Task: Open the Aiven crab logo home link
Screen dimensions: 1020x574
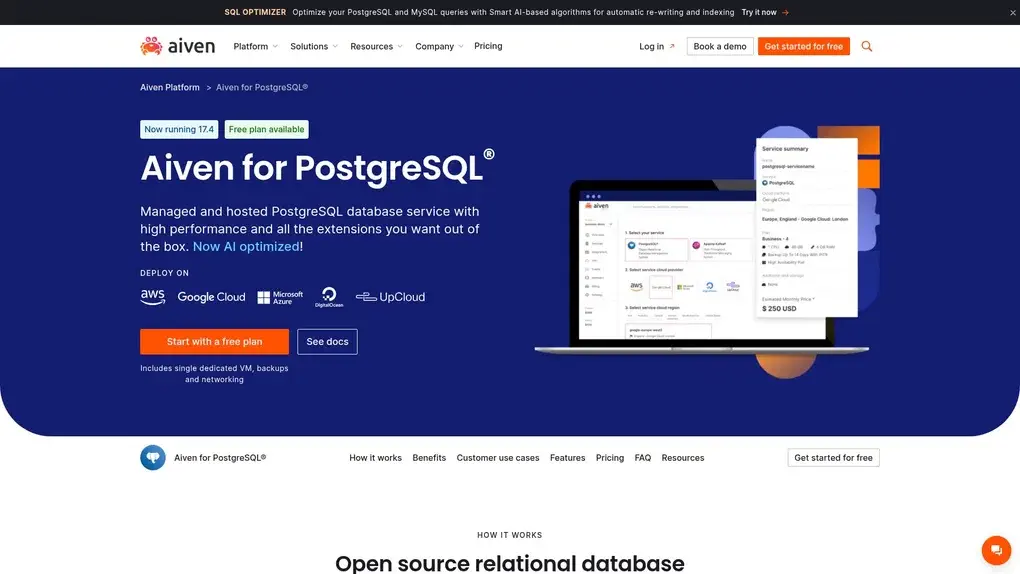Action: 177,46
